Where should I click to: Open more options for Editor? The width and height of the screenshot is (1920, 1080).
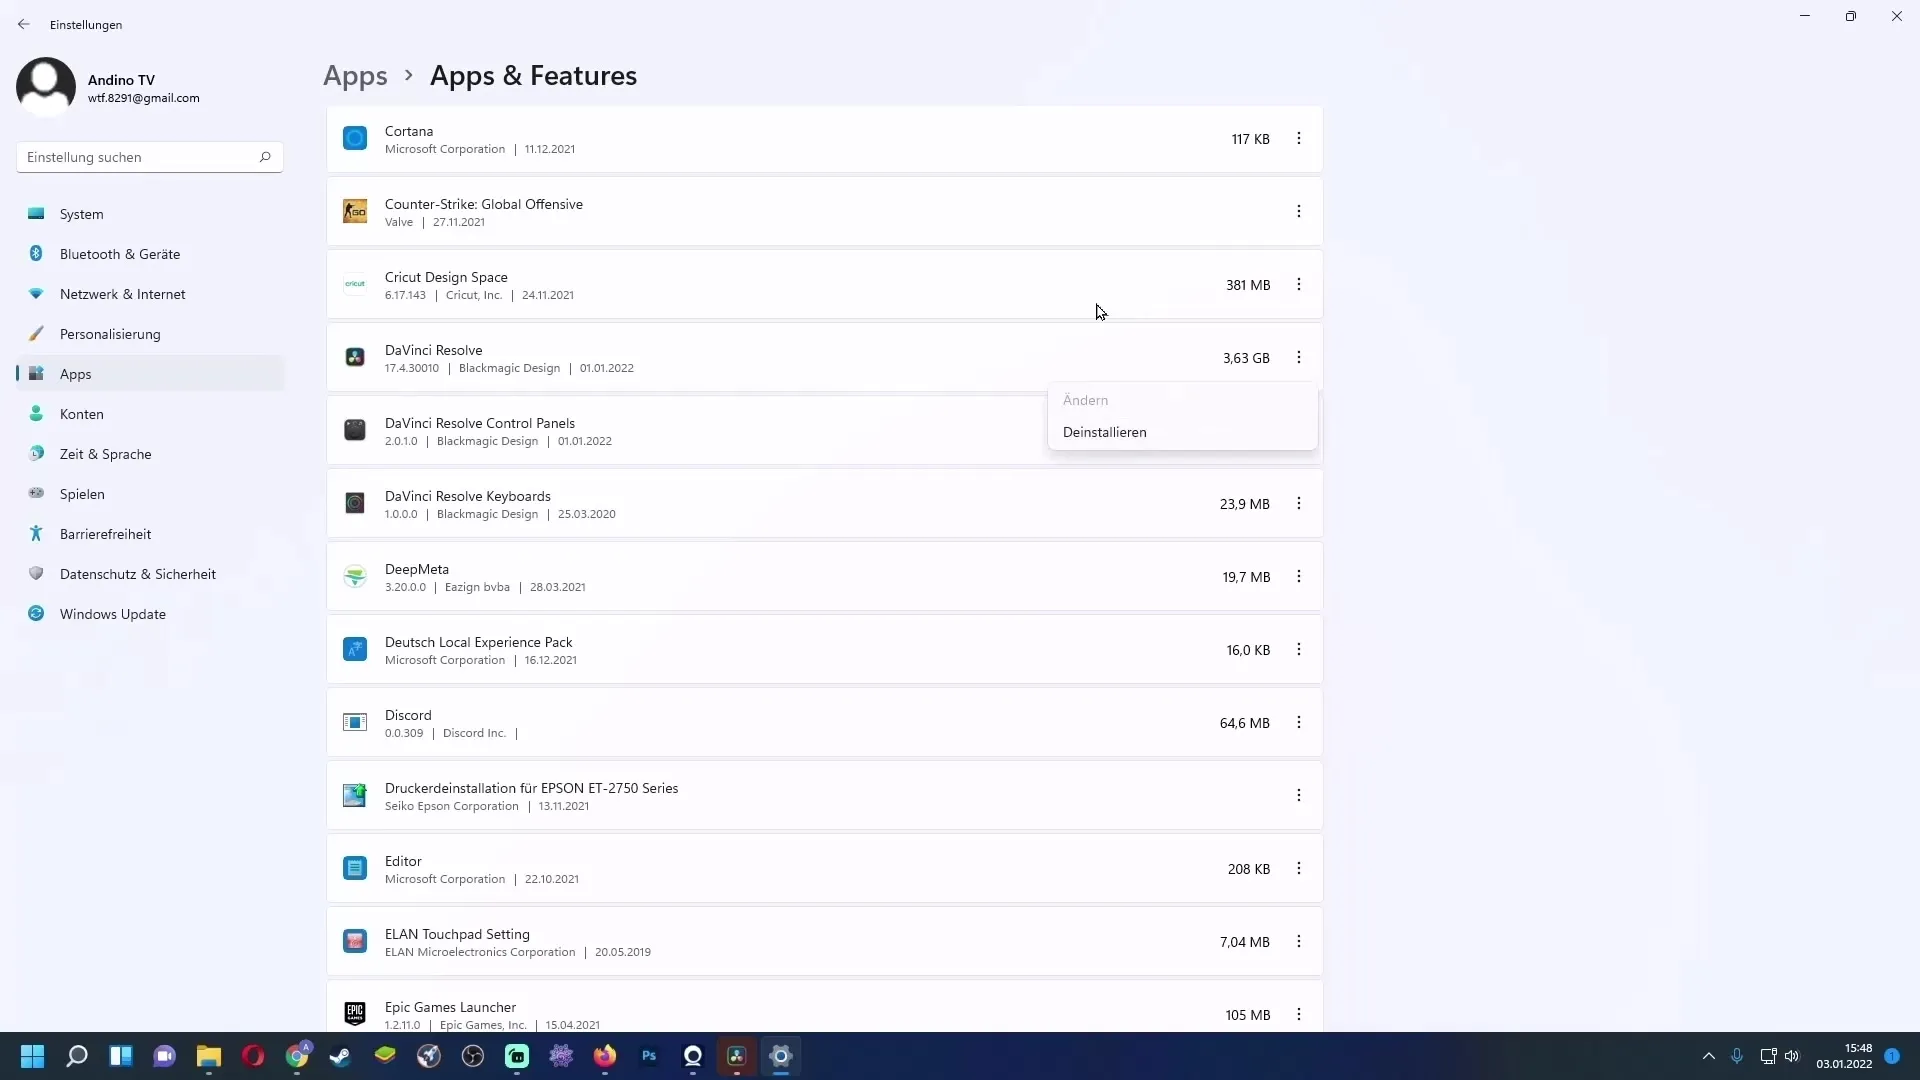click(1298, 869)
